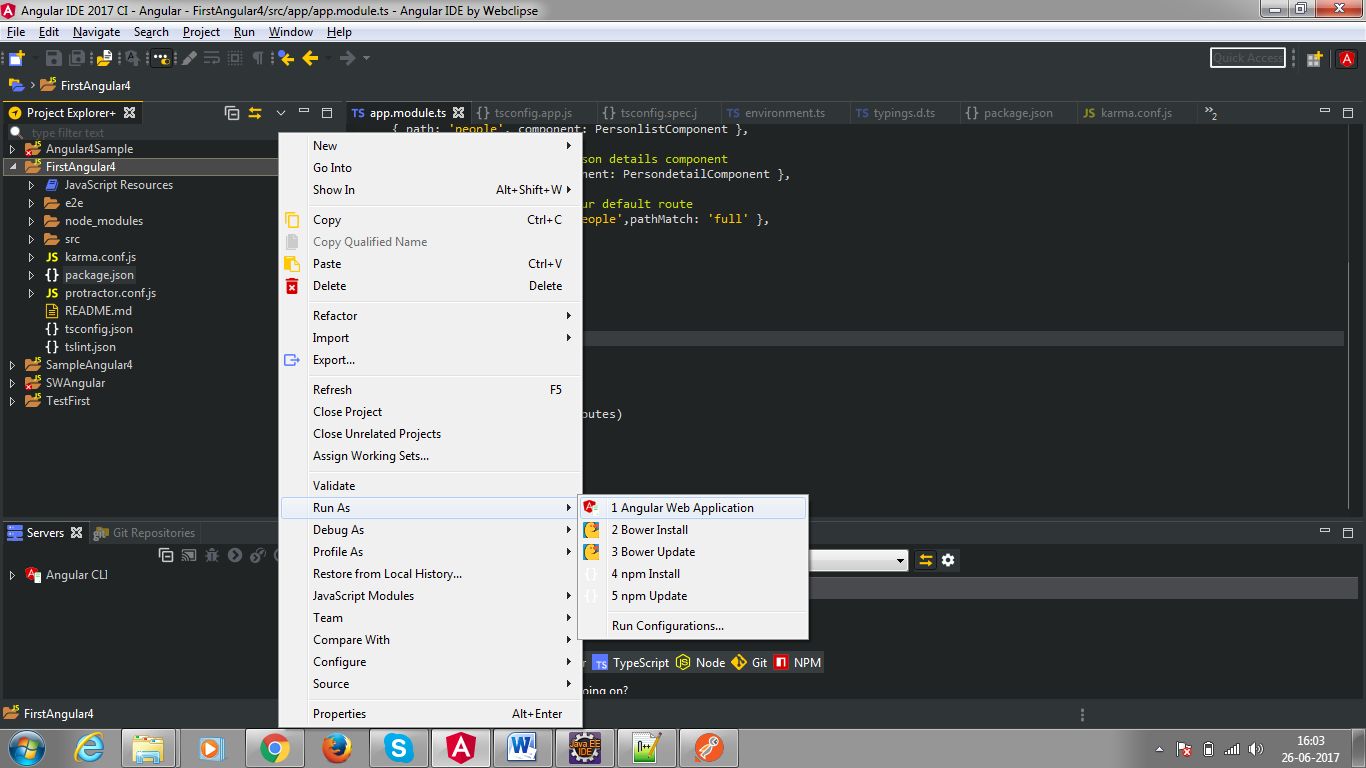Choose 4 npm Install

click(x=692, y=574)
